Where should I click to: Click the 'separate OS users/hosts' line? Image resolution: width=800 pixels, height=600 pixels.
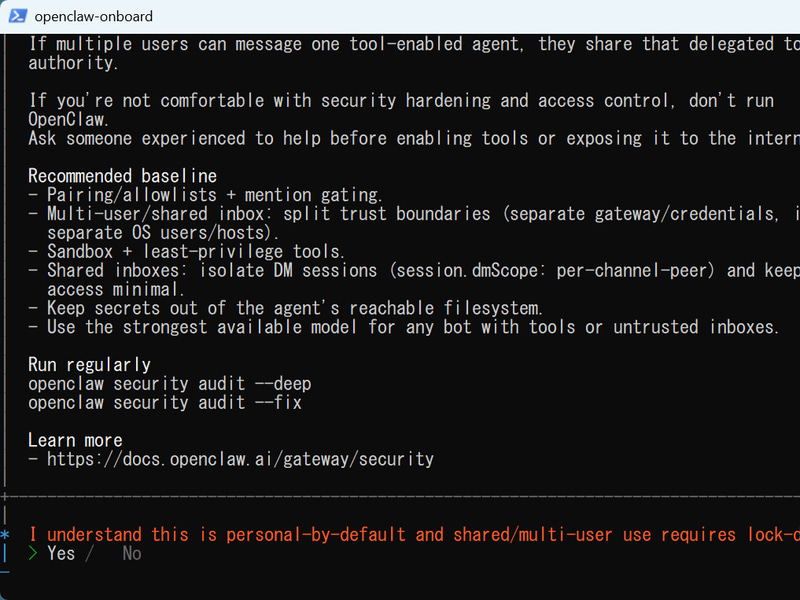(163, 233)
